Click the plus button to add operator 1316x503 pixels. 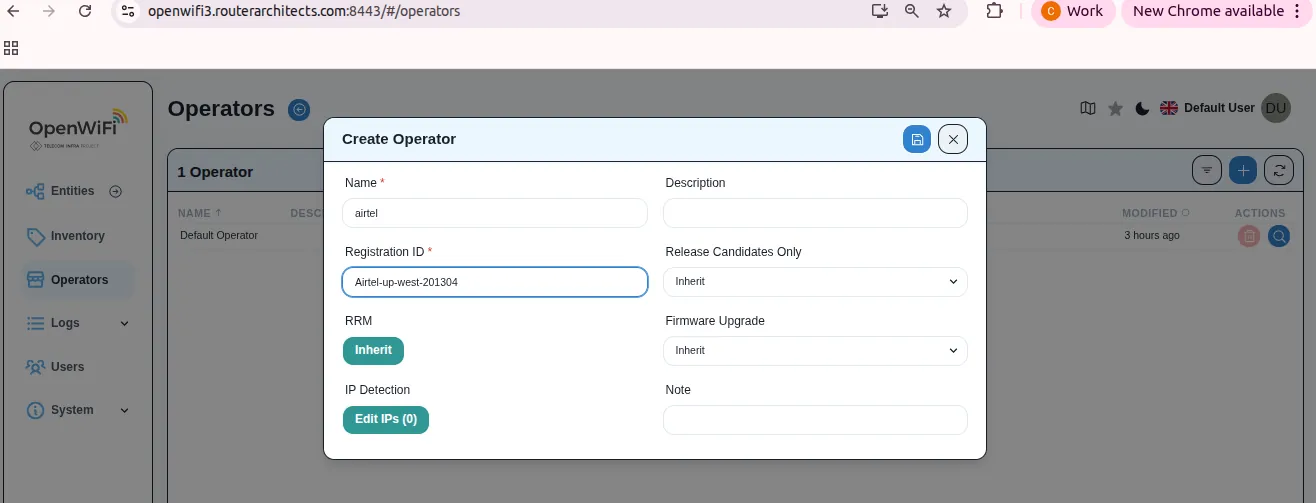1243,170
